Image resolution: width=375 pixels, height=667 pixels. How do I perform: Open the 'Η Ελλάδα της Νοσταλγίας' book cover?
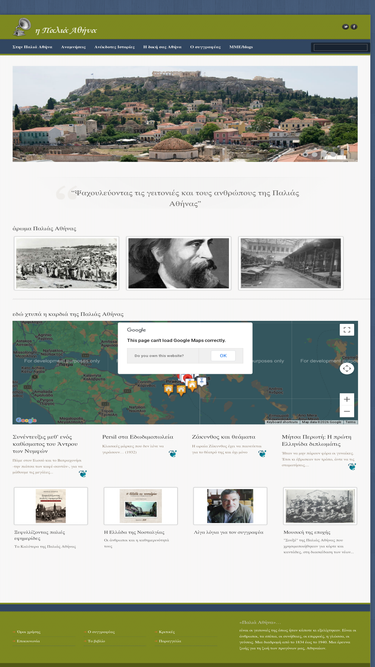(x=141, y=506)
